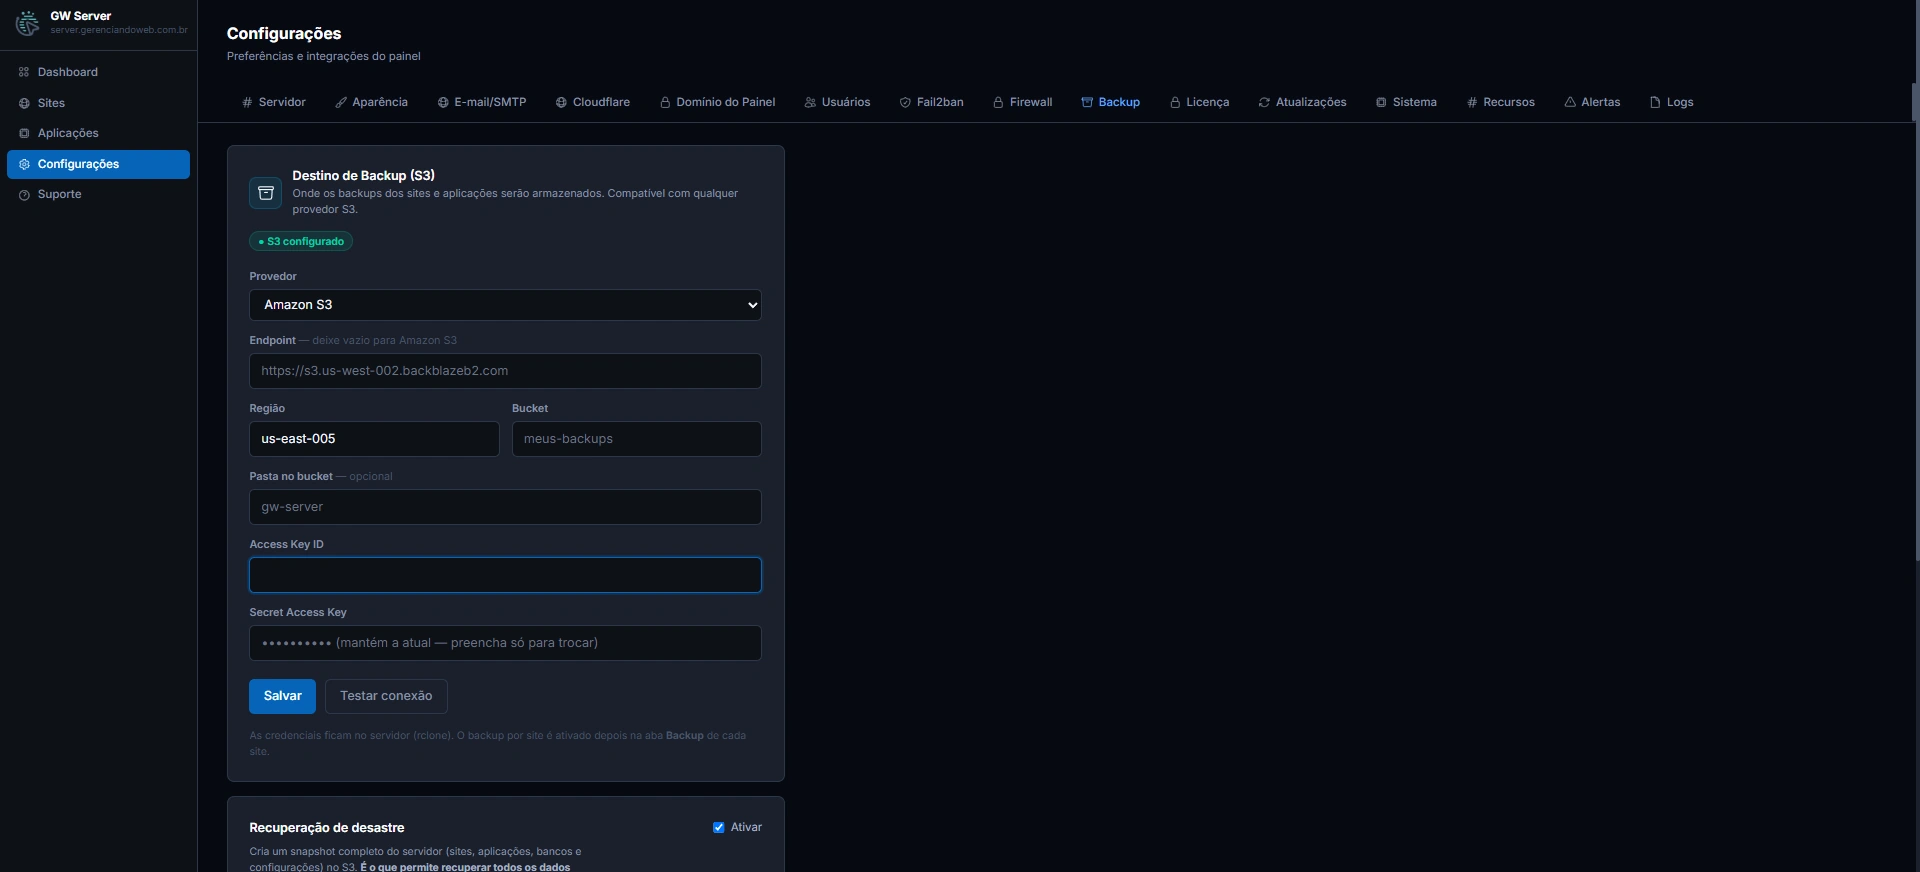The height and width of the screenshot is (872, 1920).
Task: Click the 'S3 configurado' status badge
Action: coord(301,242)
